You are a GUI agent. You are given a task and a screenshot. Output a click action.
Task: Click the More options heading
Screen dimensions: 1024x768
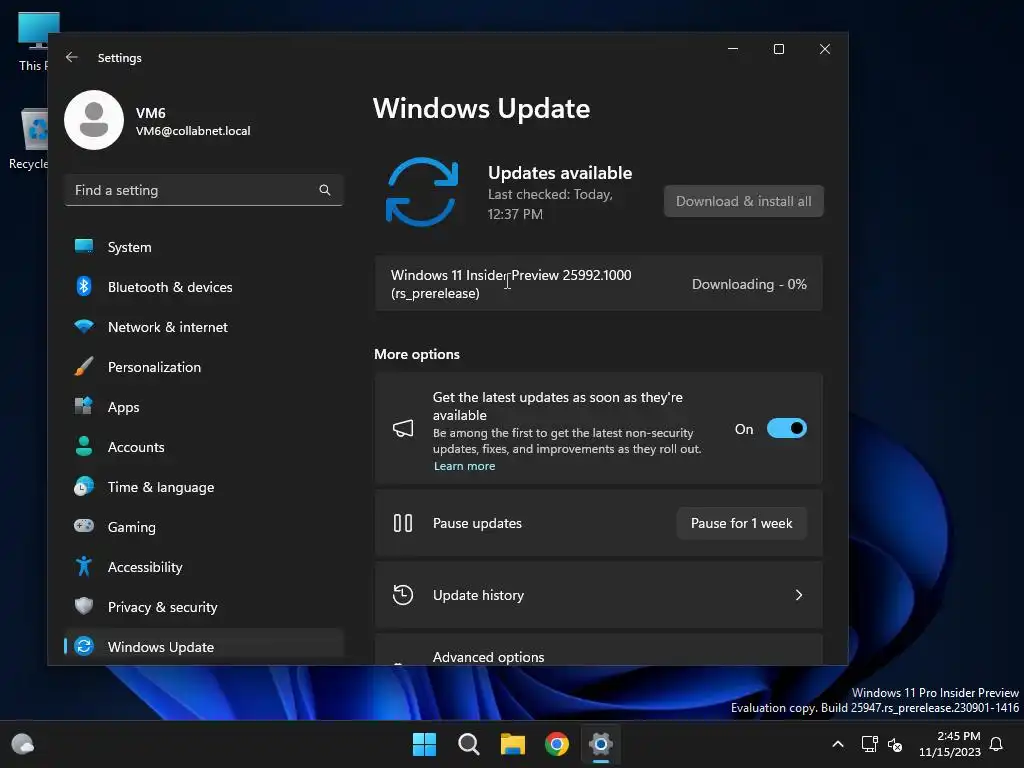point(417,354)
